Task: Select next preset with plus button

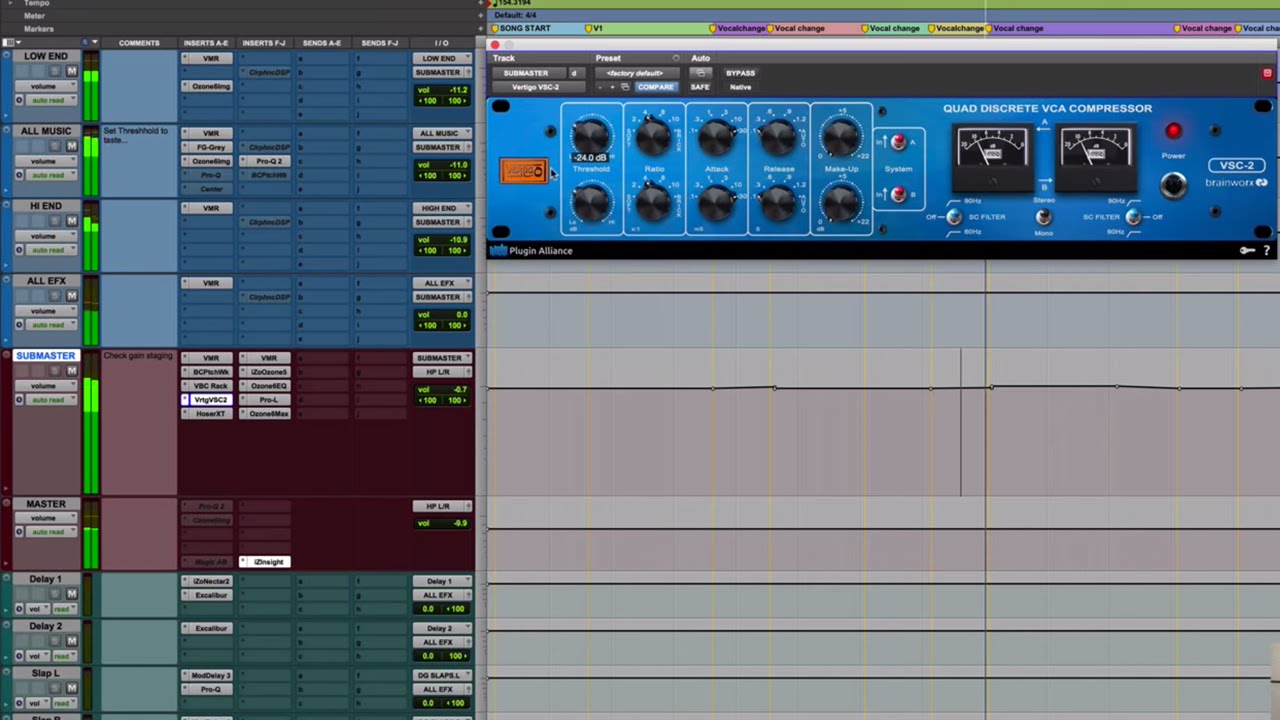Action: click(612, 87)
